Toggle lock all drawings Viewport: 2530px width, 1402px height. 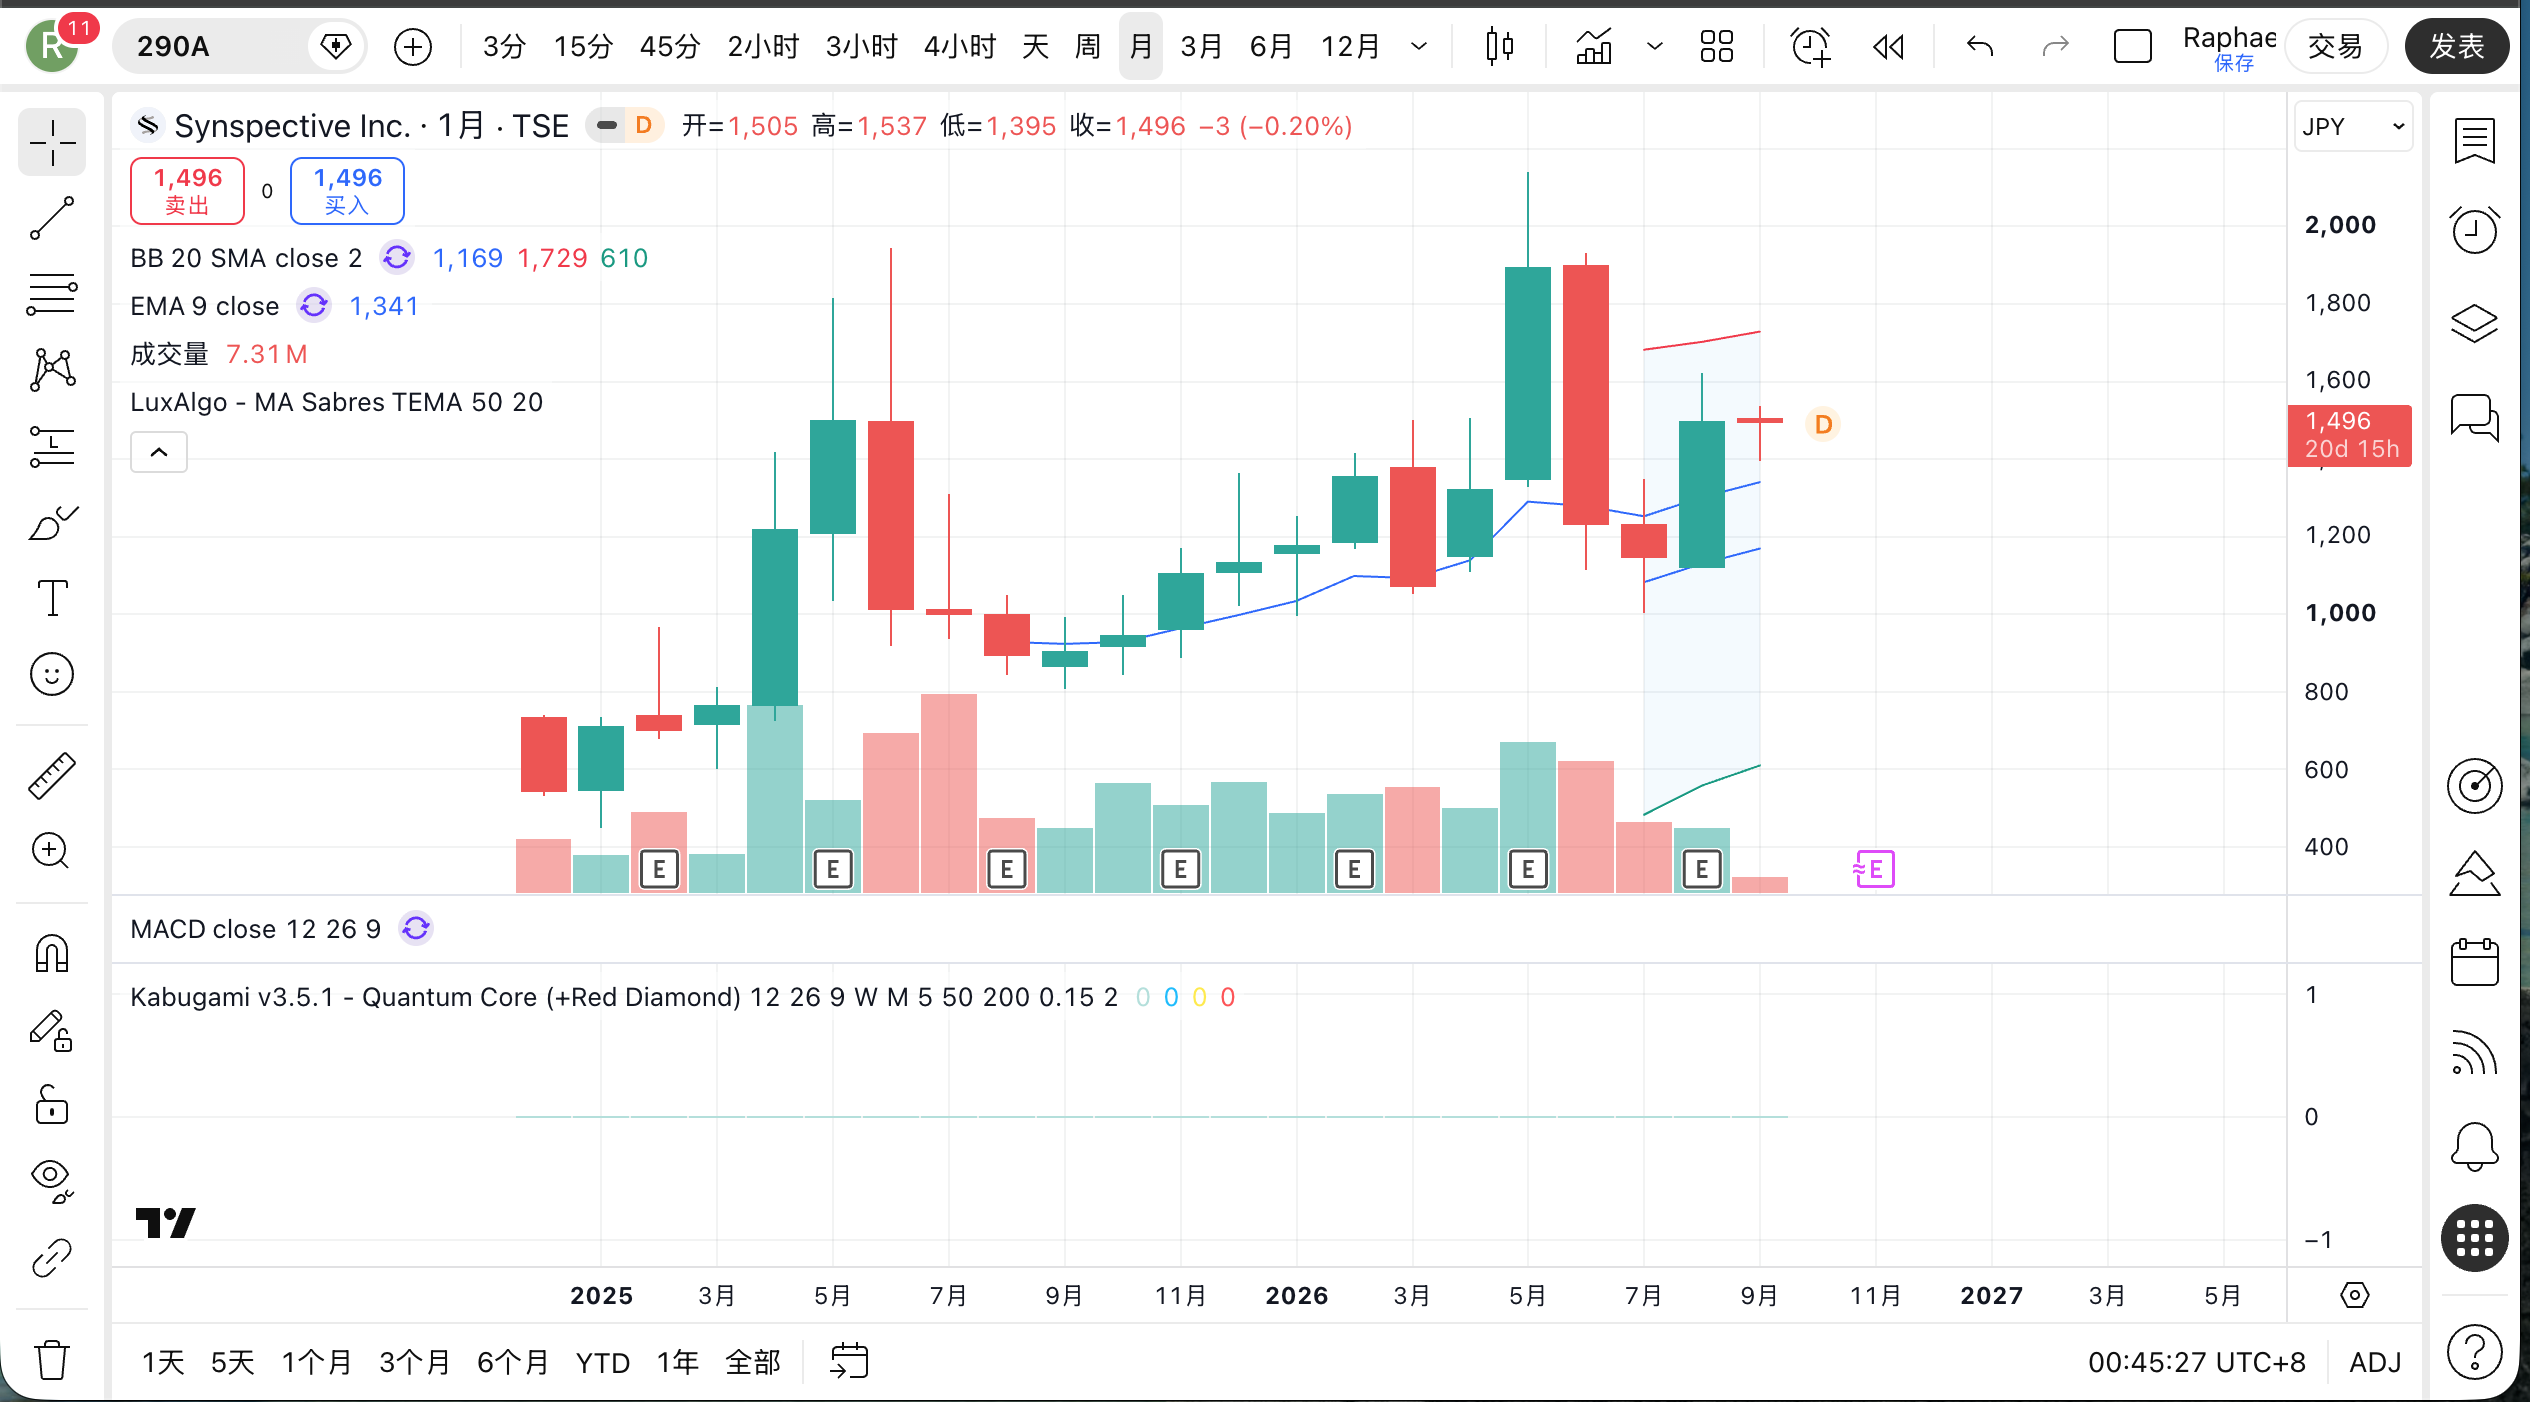[52, 1106]
